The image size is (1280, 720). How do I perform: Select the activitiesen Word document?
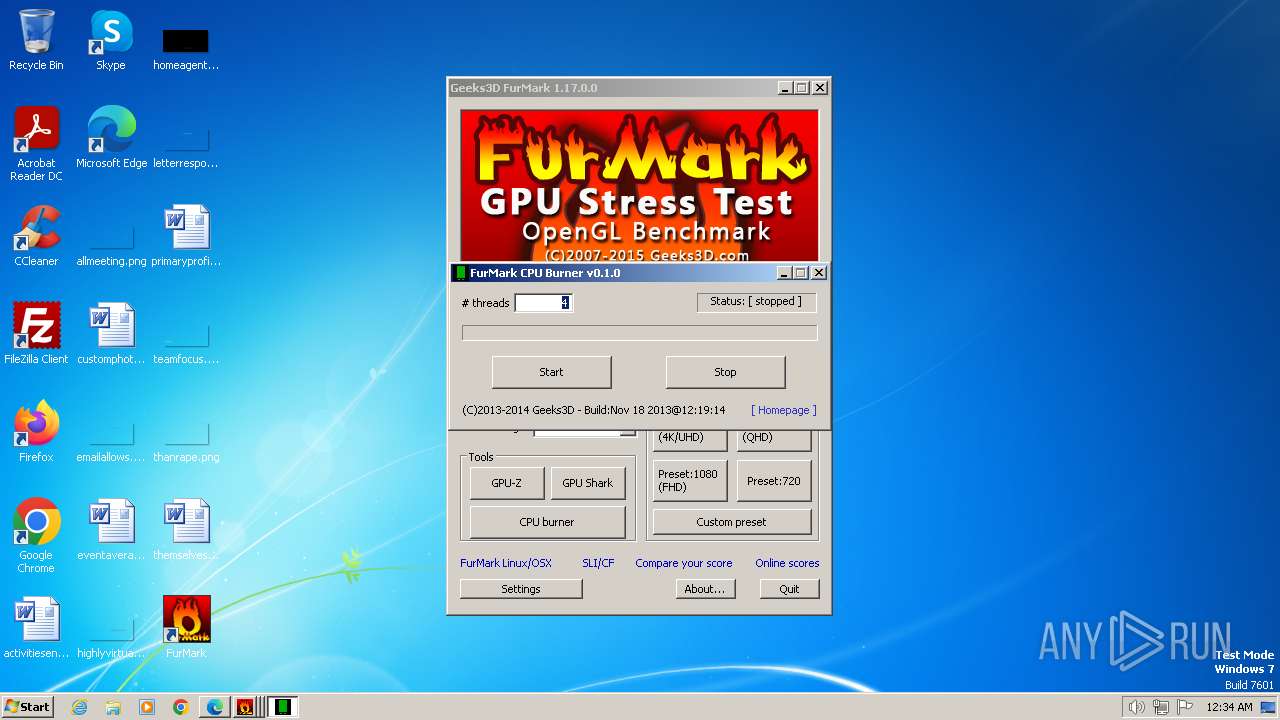click(x=36, y=628)
